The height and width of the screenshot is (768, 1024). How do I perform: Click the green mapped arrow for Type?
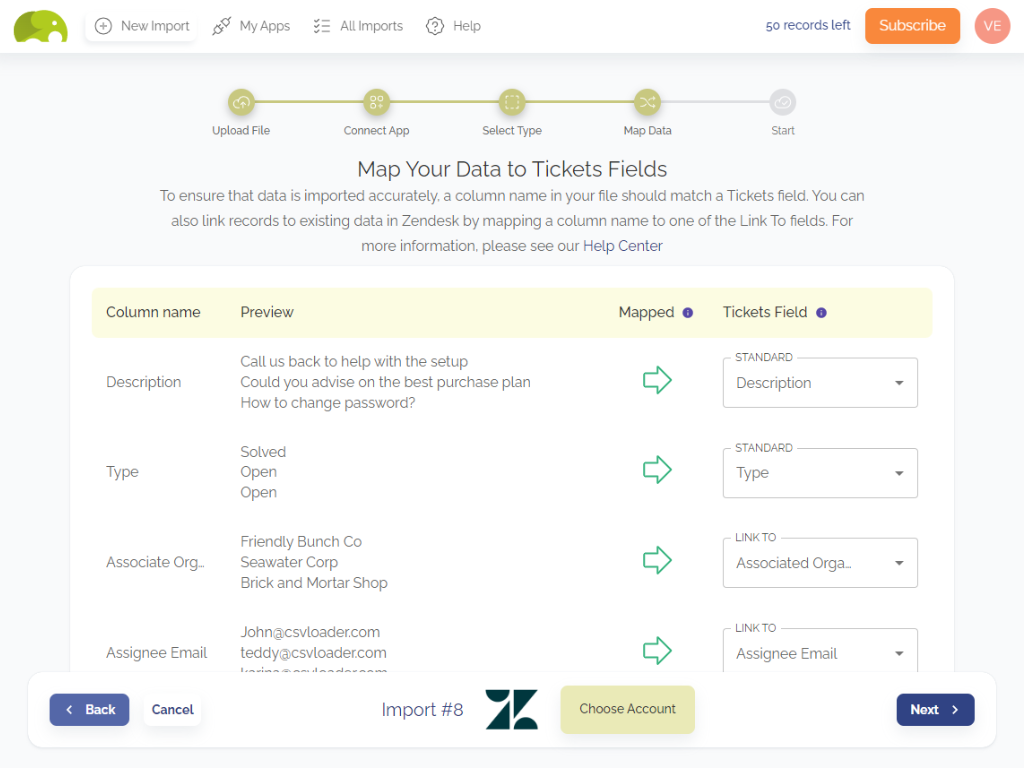(657, 470)
